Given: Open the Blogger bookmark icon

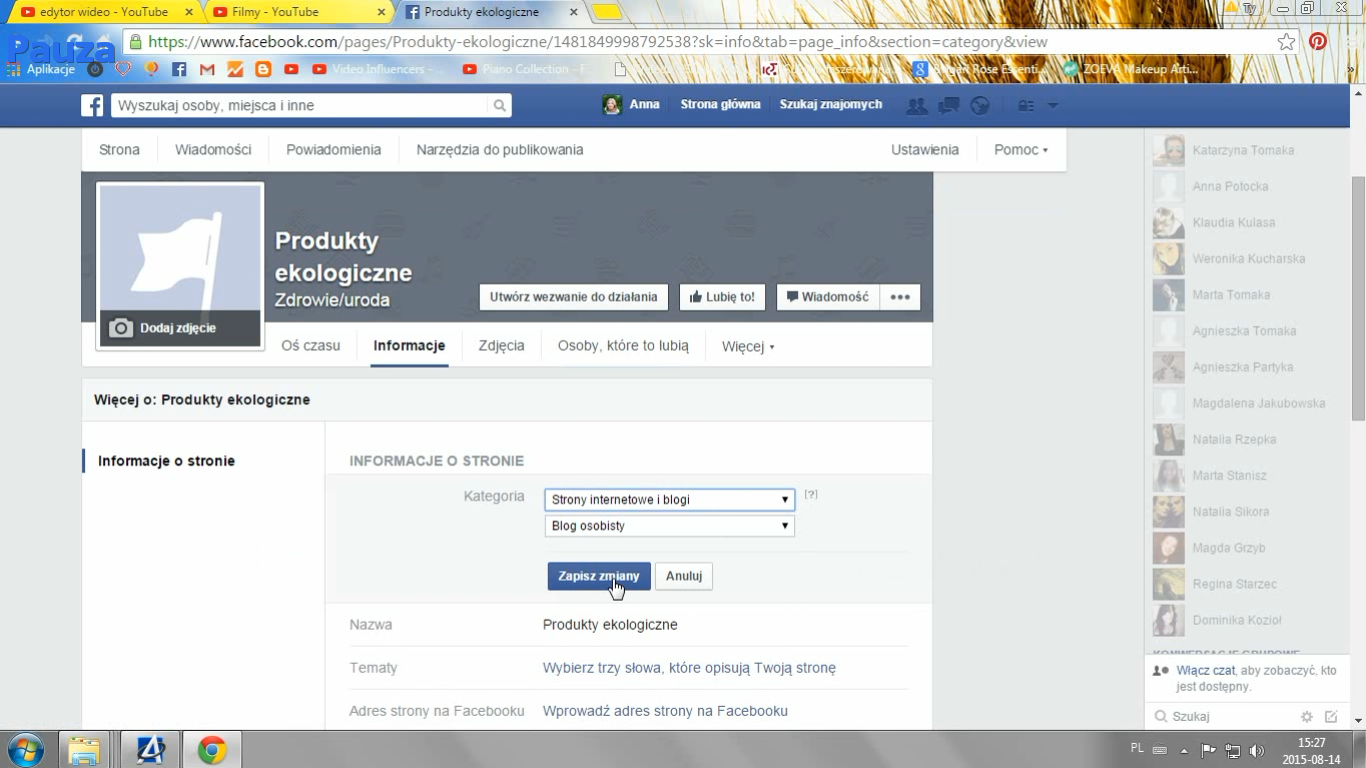Looking at the screenshot, I should pyautogui.click(x=263, y=69).
